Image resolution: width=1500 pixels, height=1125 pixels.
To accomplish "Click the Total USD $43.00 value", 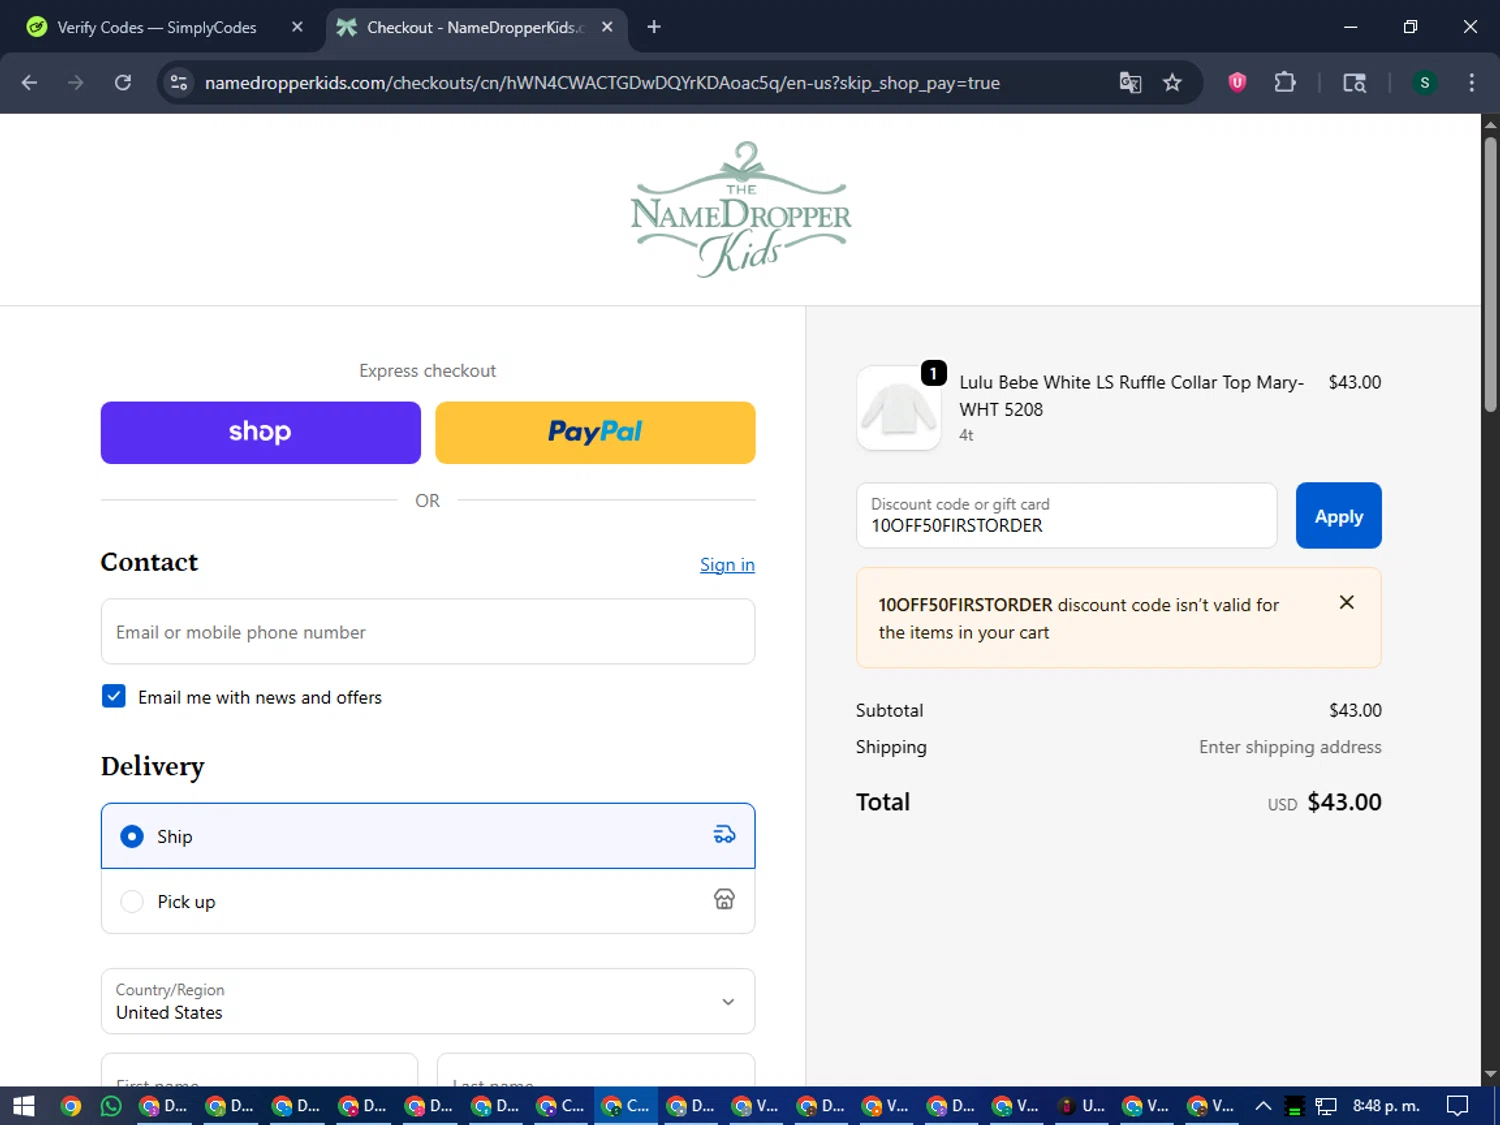I will coord(1324,802).
